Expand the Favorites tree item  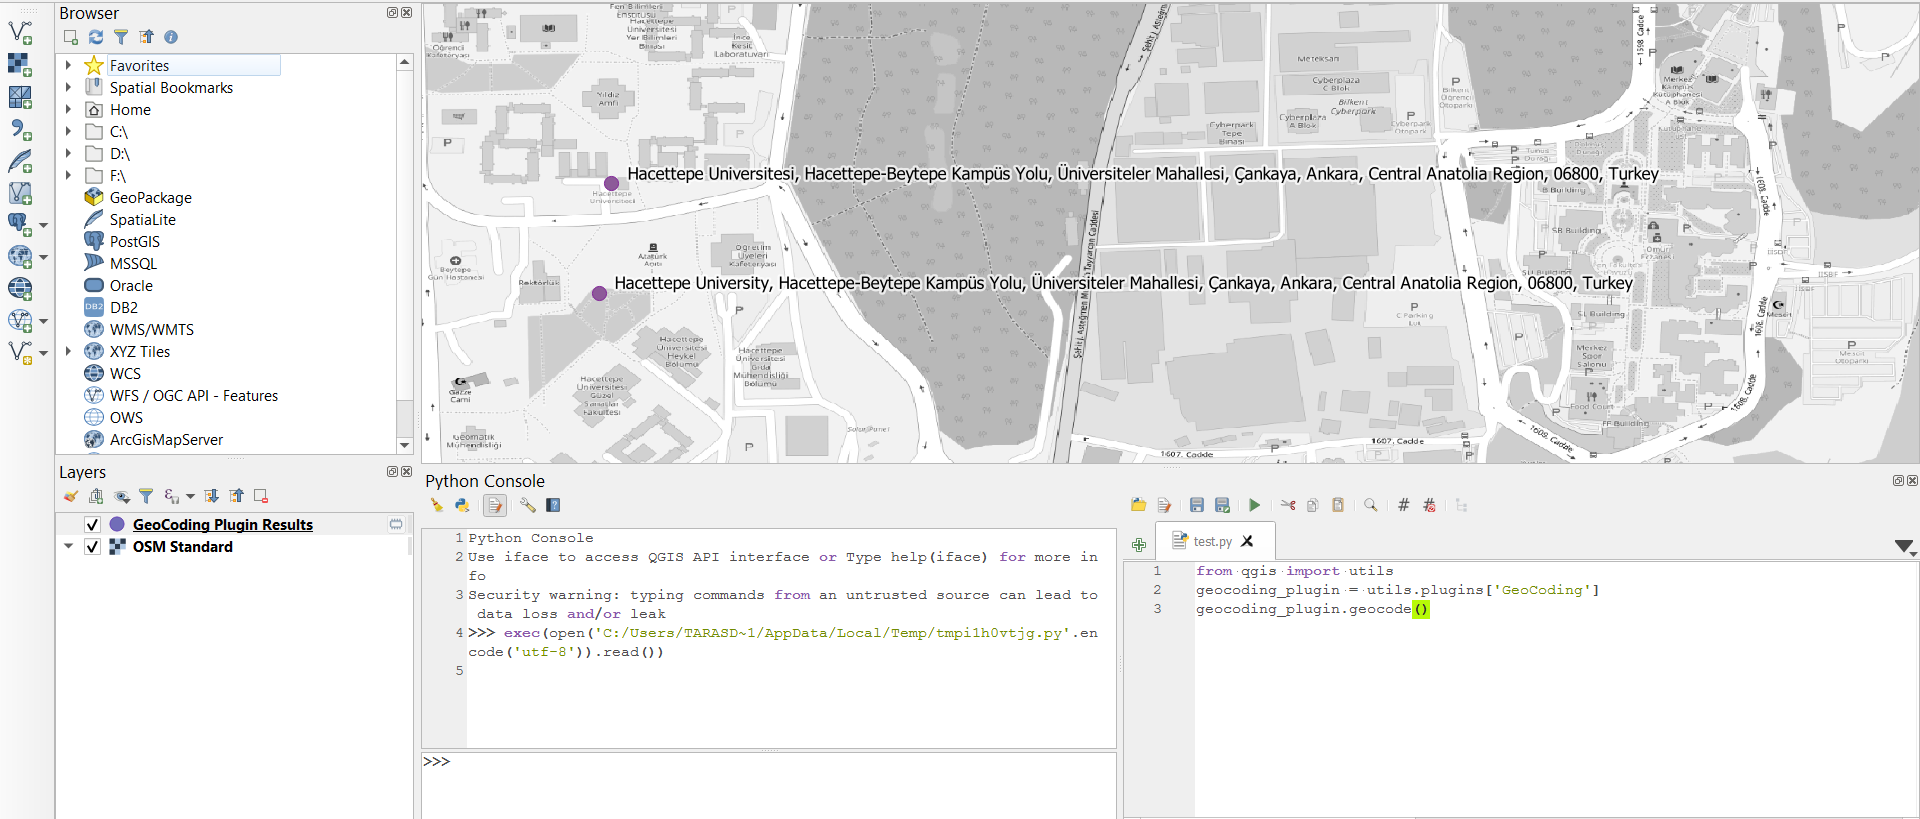click(68, 65)
